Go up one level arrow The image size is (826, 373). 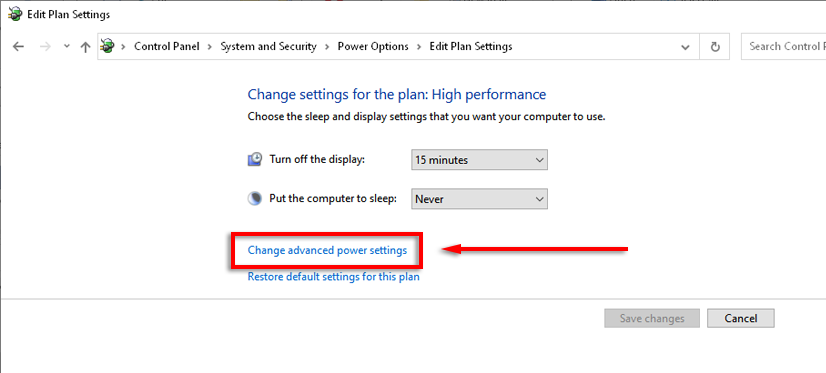point(85,46)
